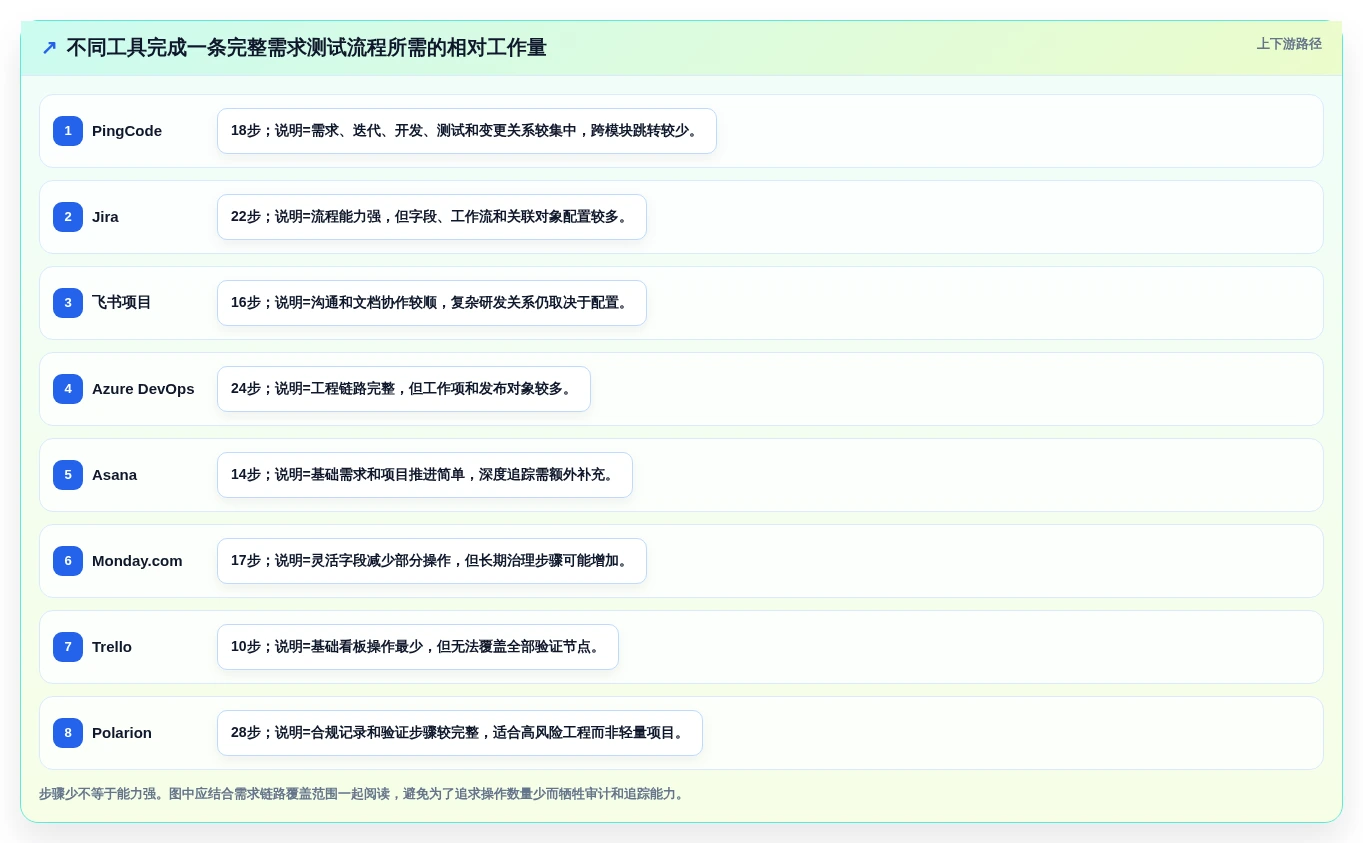Select the 飞书项目 tool name
Screen dimensions: 1363x843
122,303
